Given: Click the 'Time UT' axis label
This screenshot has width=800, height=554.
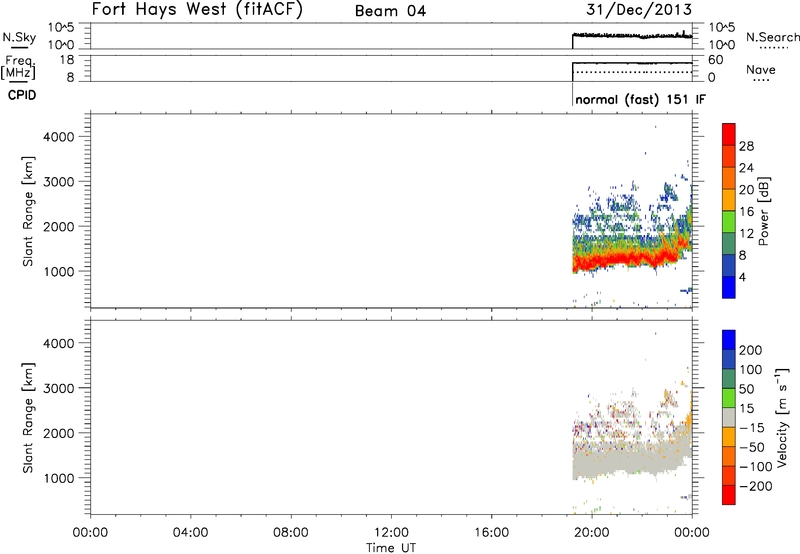Looking at the screenshot, I should [391, 547].
